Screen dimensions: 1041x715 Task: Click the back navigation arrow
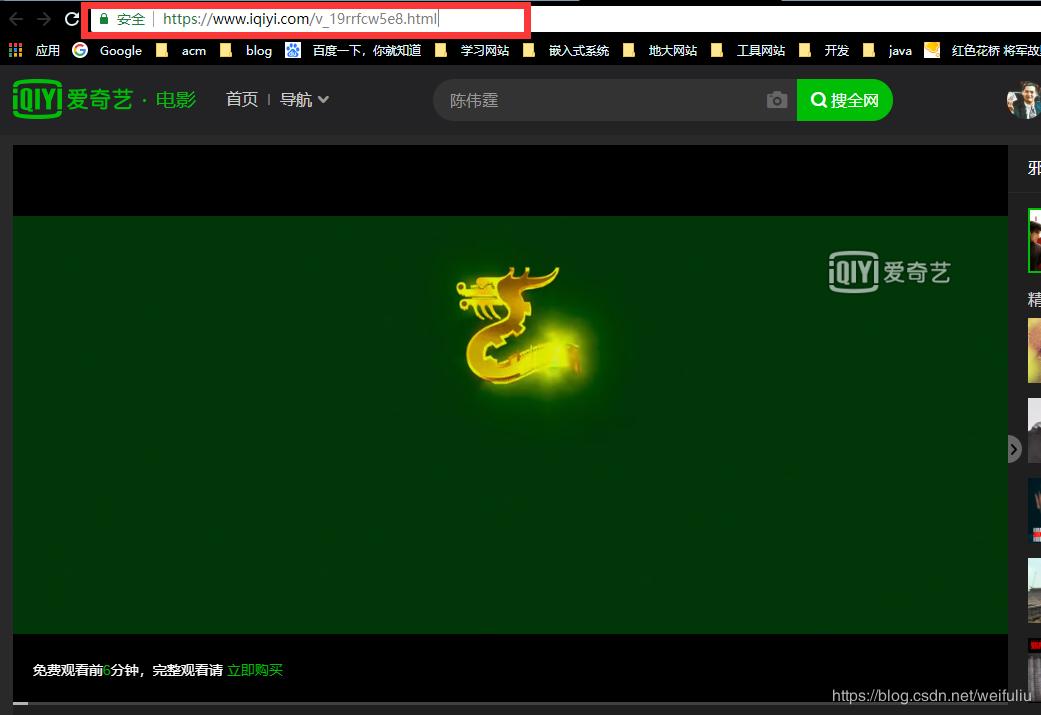pyautogui.click(x=15, y=18)
